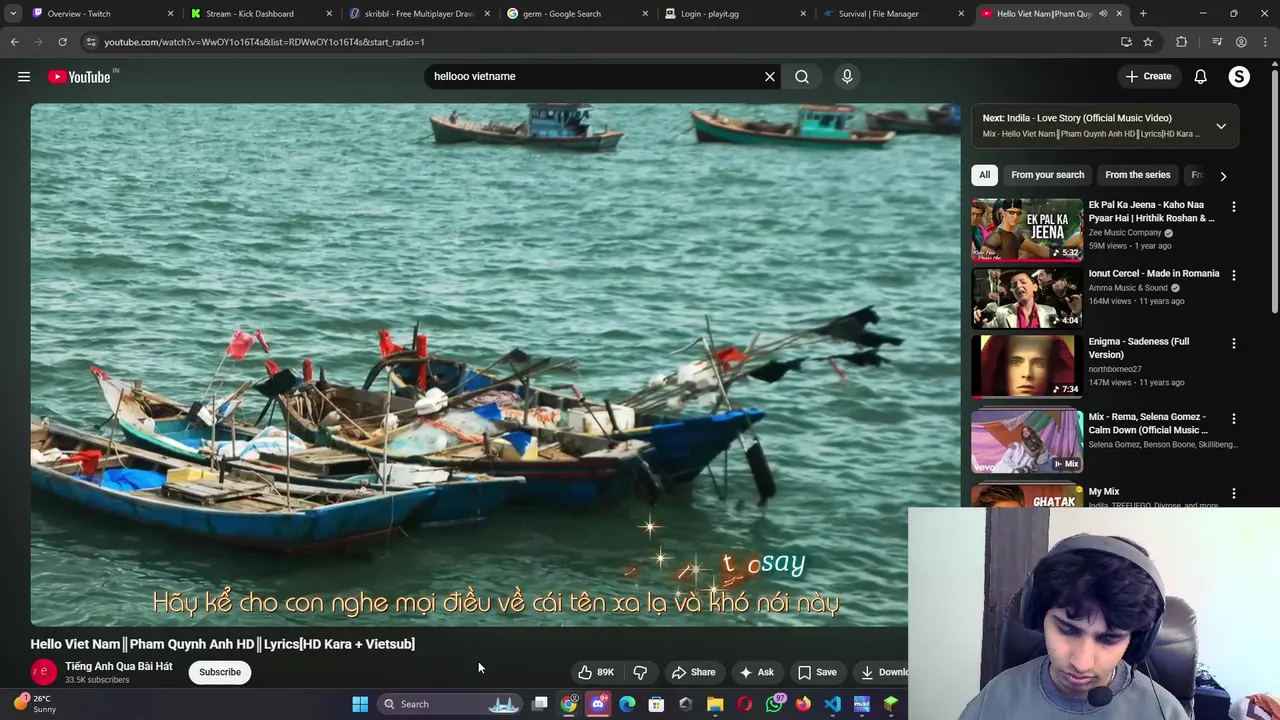Switch to Stream - Kick Dashboard tab
The height and width of the screenshot is (720, 1280).
pyautogui.click(x=260, y=14)
